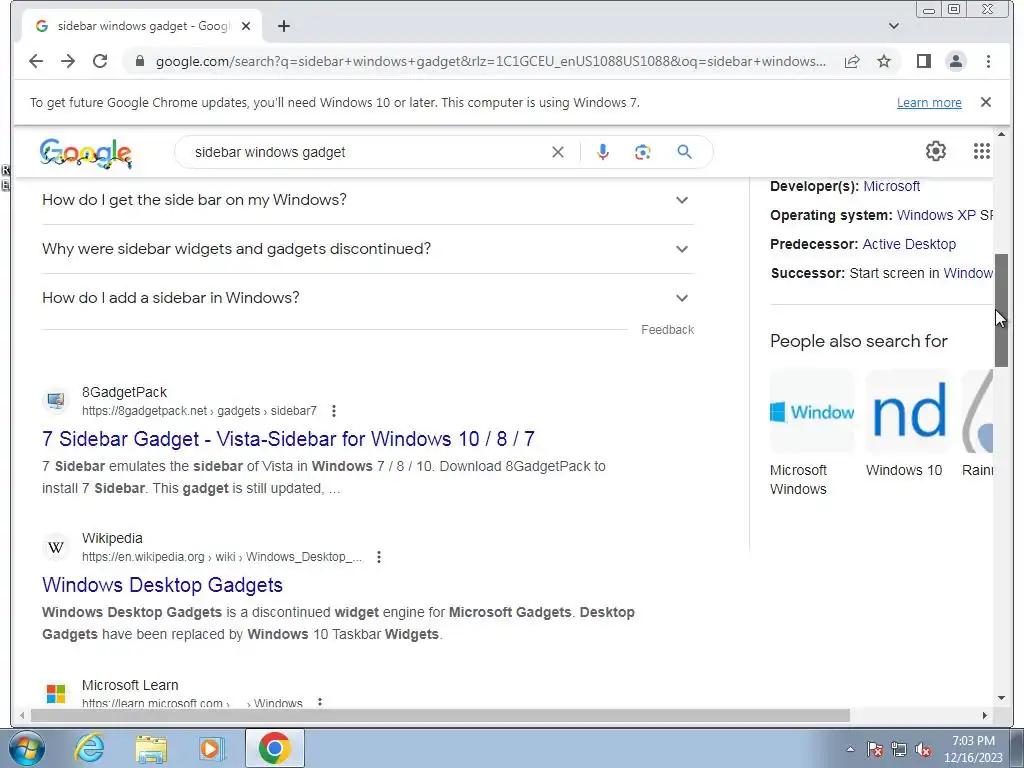Open '7 Sidebar Gadget' result link
1024x768 pixels.
pos(288,439)
